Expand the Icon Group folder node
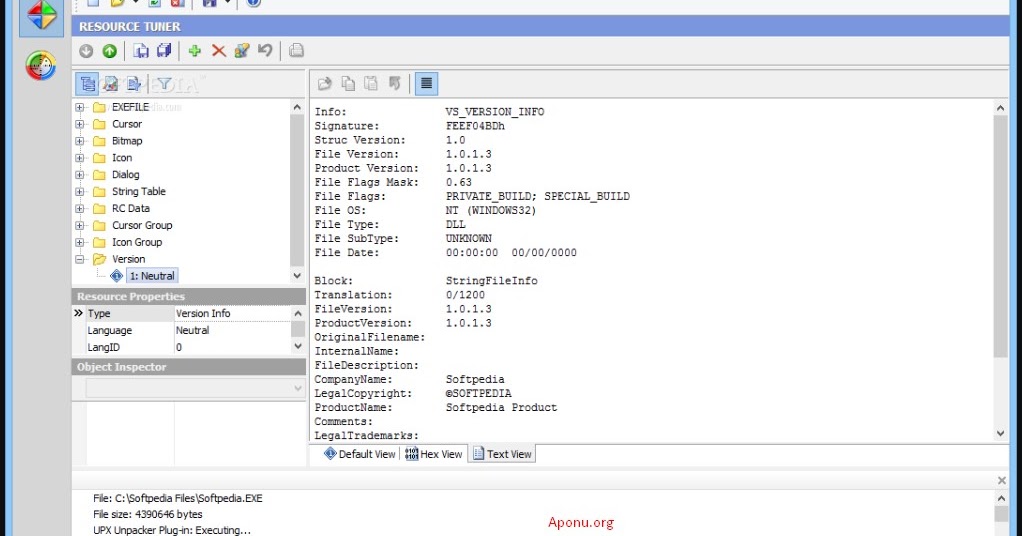 click(x=80, y=243)
